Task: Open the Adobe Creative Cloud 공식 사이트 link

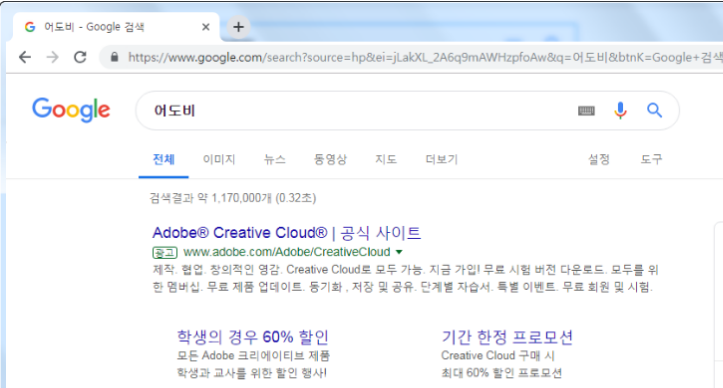Action: pyautogui.click(x=286, y=233)
